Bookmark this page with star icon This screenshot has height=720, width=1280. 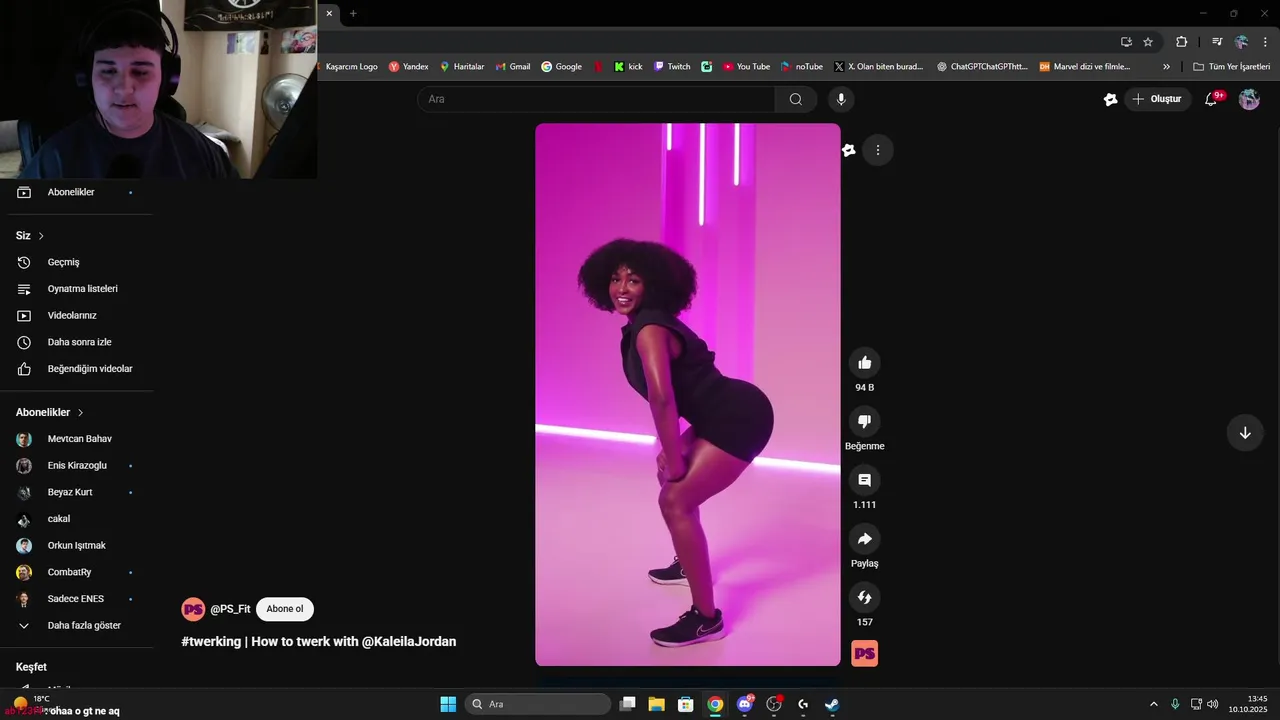[x=1148, y=42]
